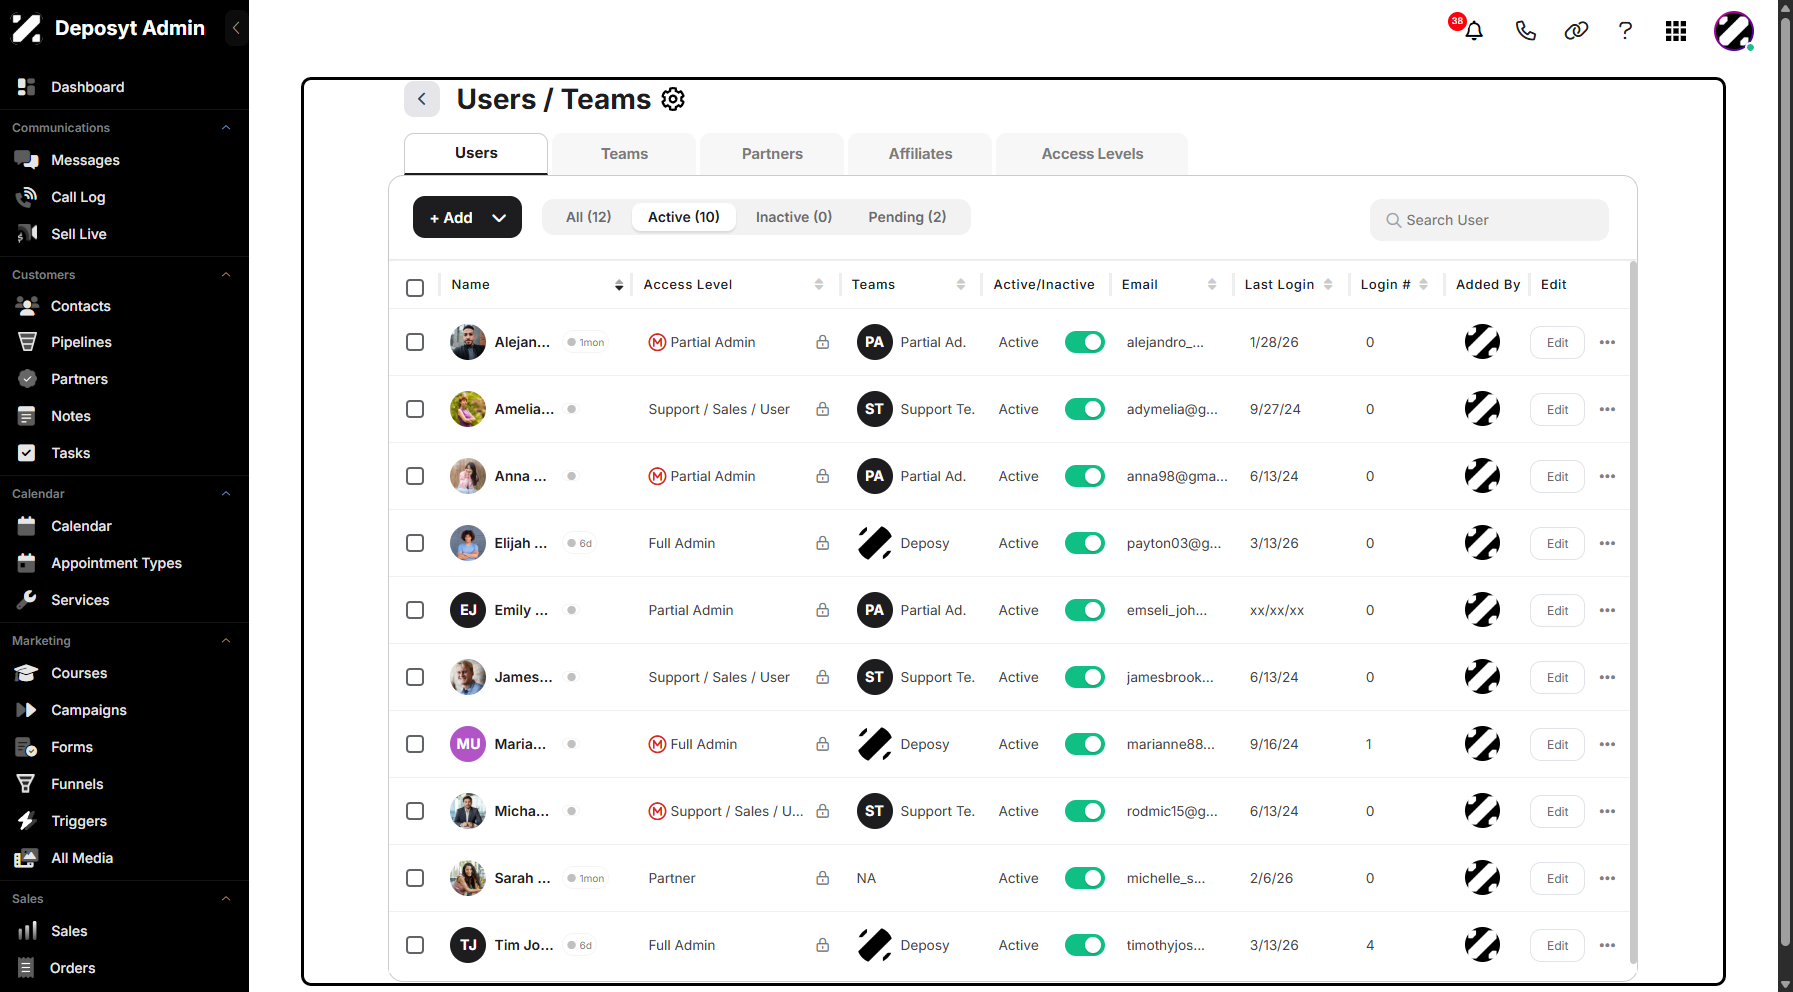The image size is (1793, 992).
Task: Filter users by Inactive (0)
Action: pos(794,217)
